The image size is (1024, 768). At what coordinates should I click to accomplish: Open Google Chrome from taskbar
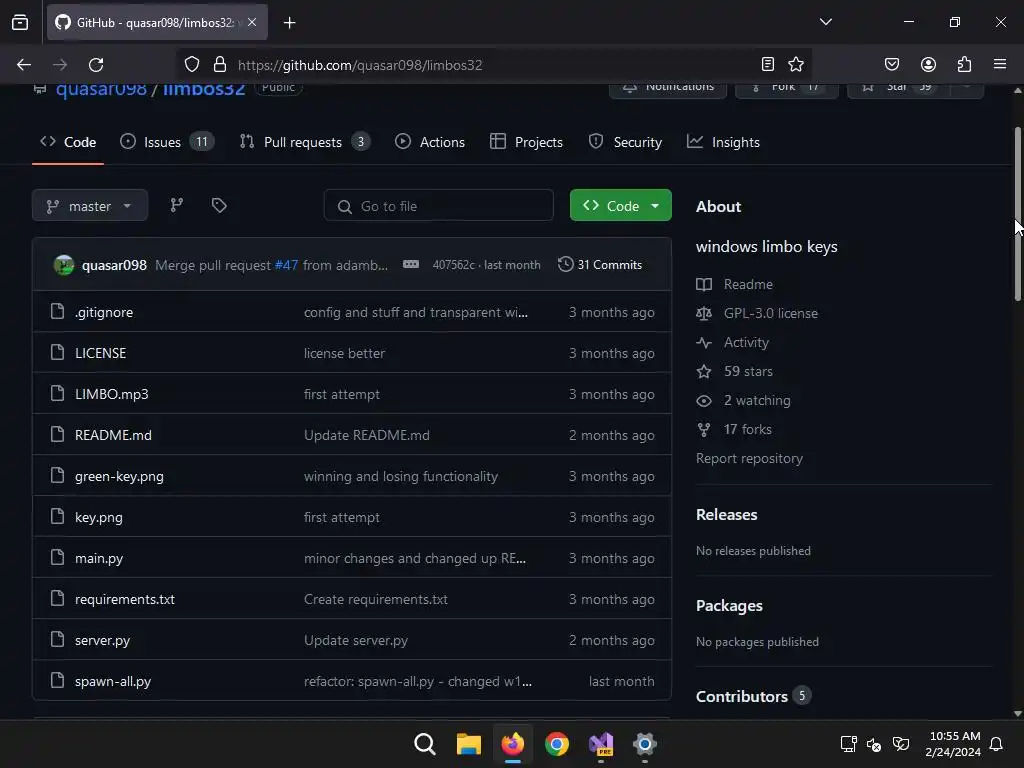pos(556,744)
